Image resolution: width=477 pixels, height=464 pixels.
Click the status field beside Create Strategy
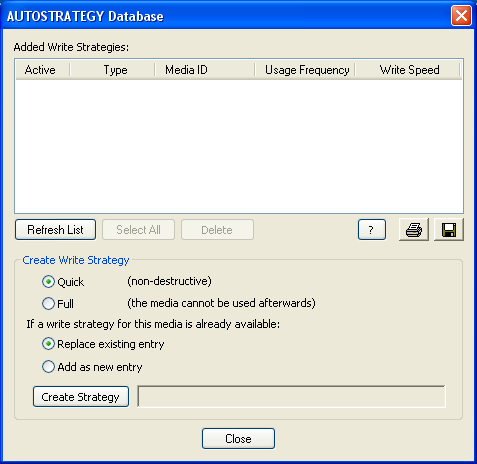pyautogui.click(x=291, y=397)
